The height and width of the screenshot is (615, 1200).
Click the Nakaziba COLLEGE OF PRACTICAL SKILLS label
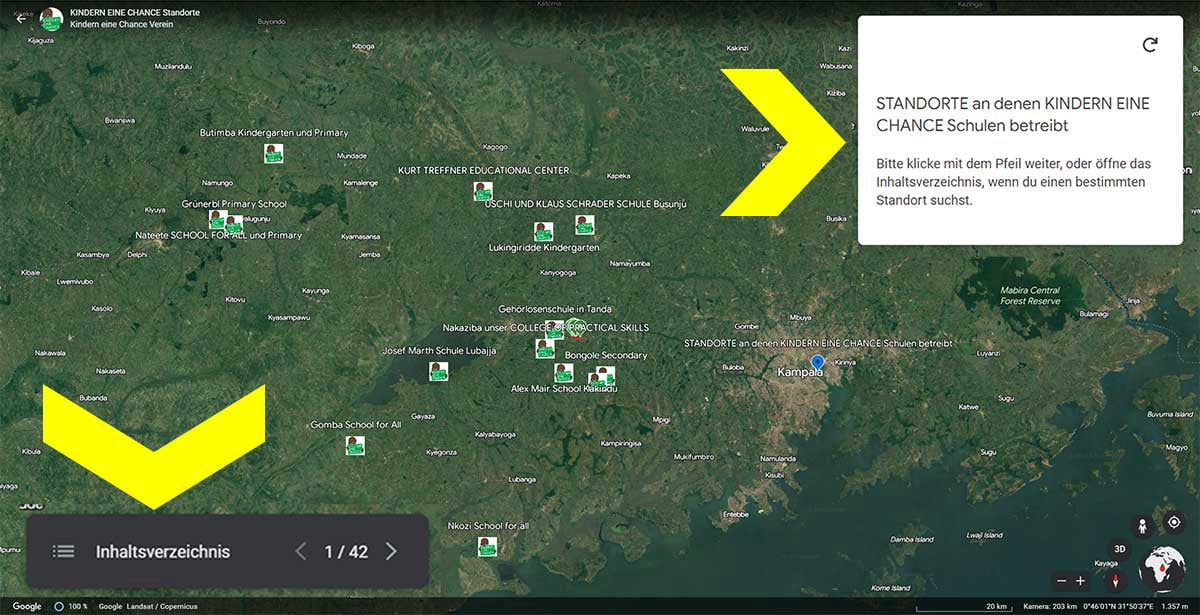click(546, 328)
